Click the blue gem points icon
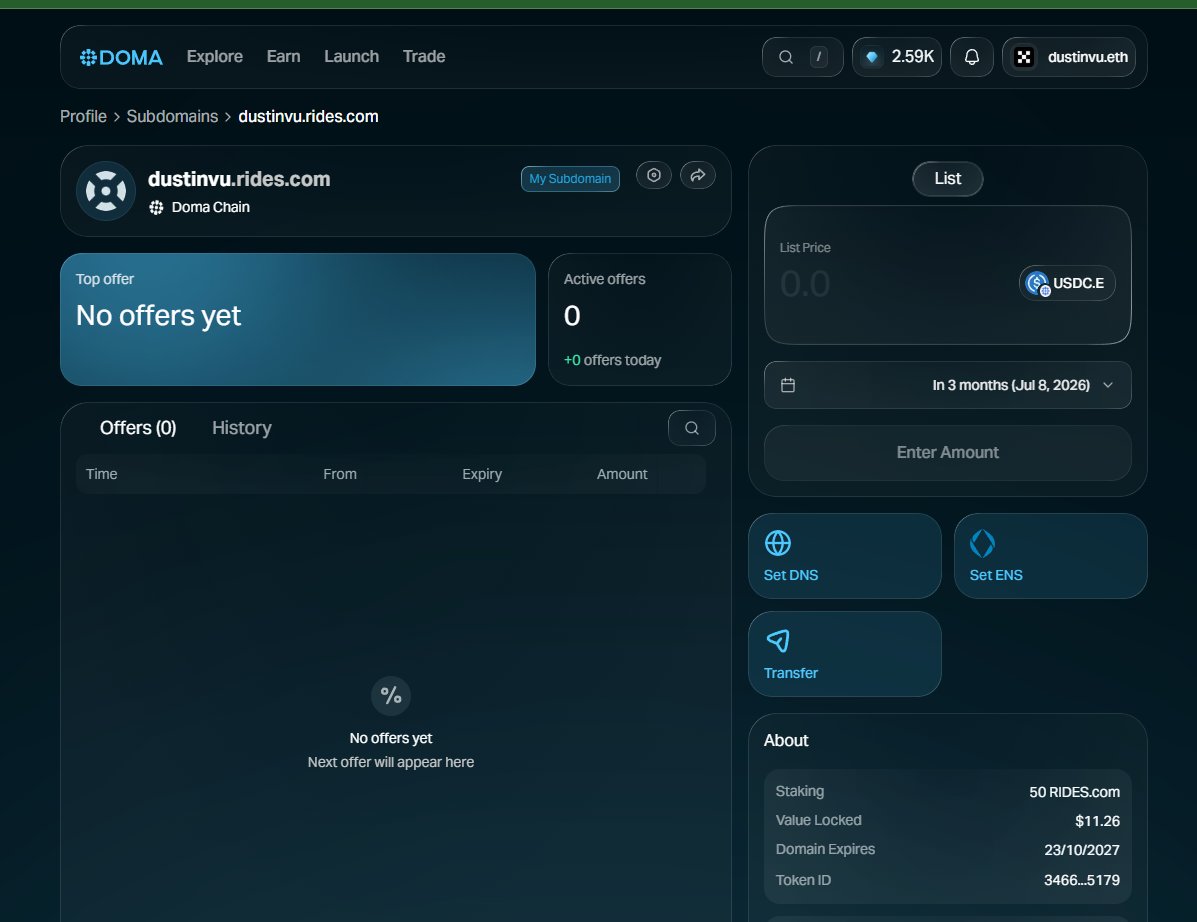Viewport: 1197px width, 922px height. click(x=872, y=57)
